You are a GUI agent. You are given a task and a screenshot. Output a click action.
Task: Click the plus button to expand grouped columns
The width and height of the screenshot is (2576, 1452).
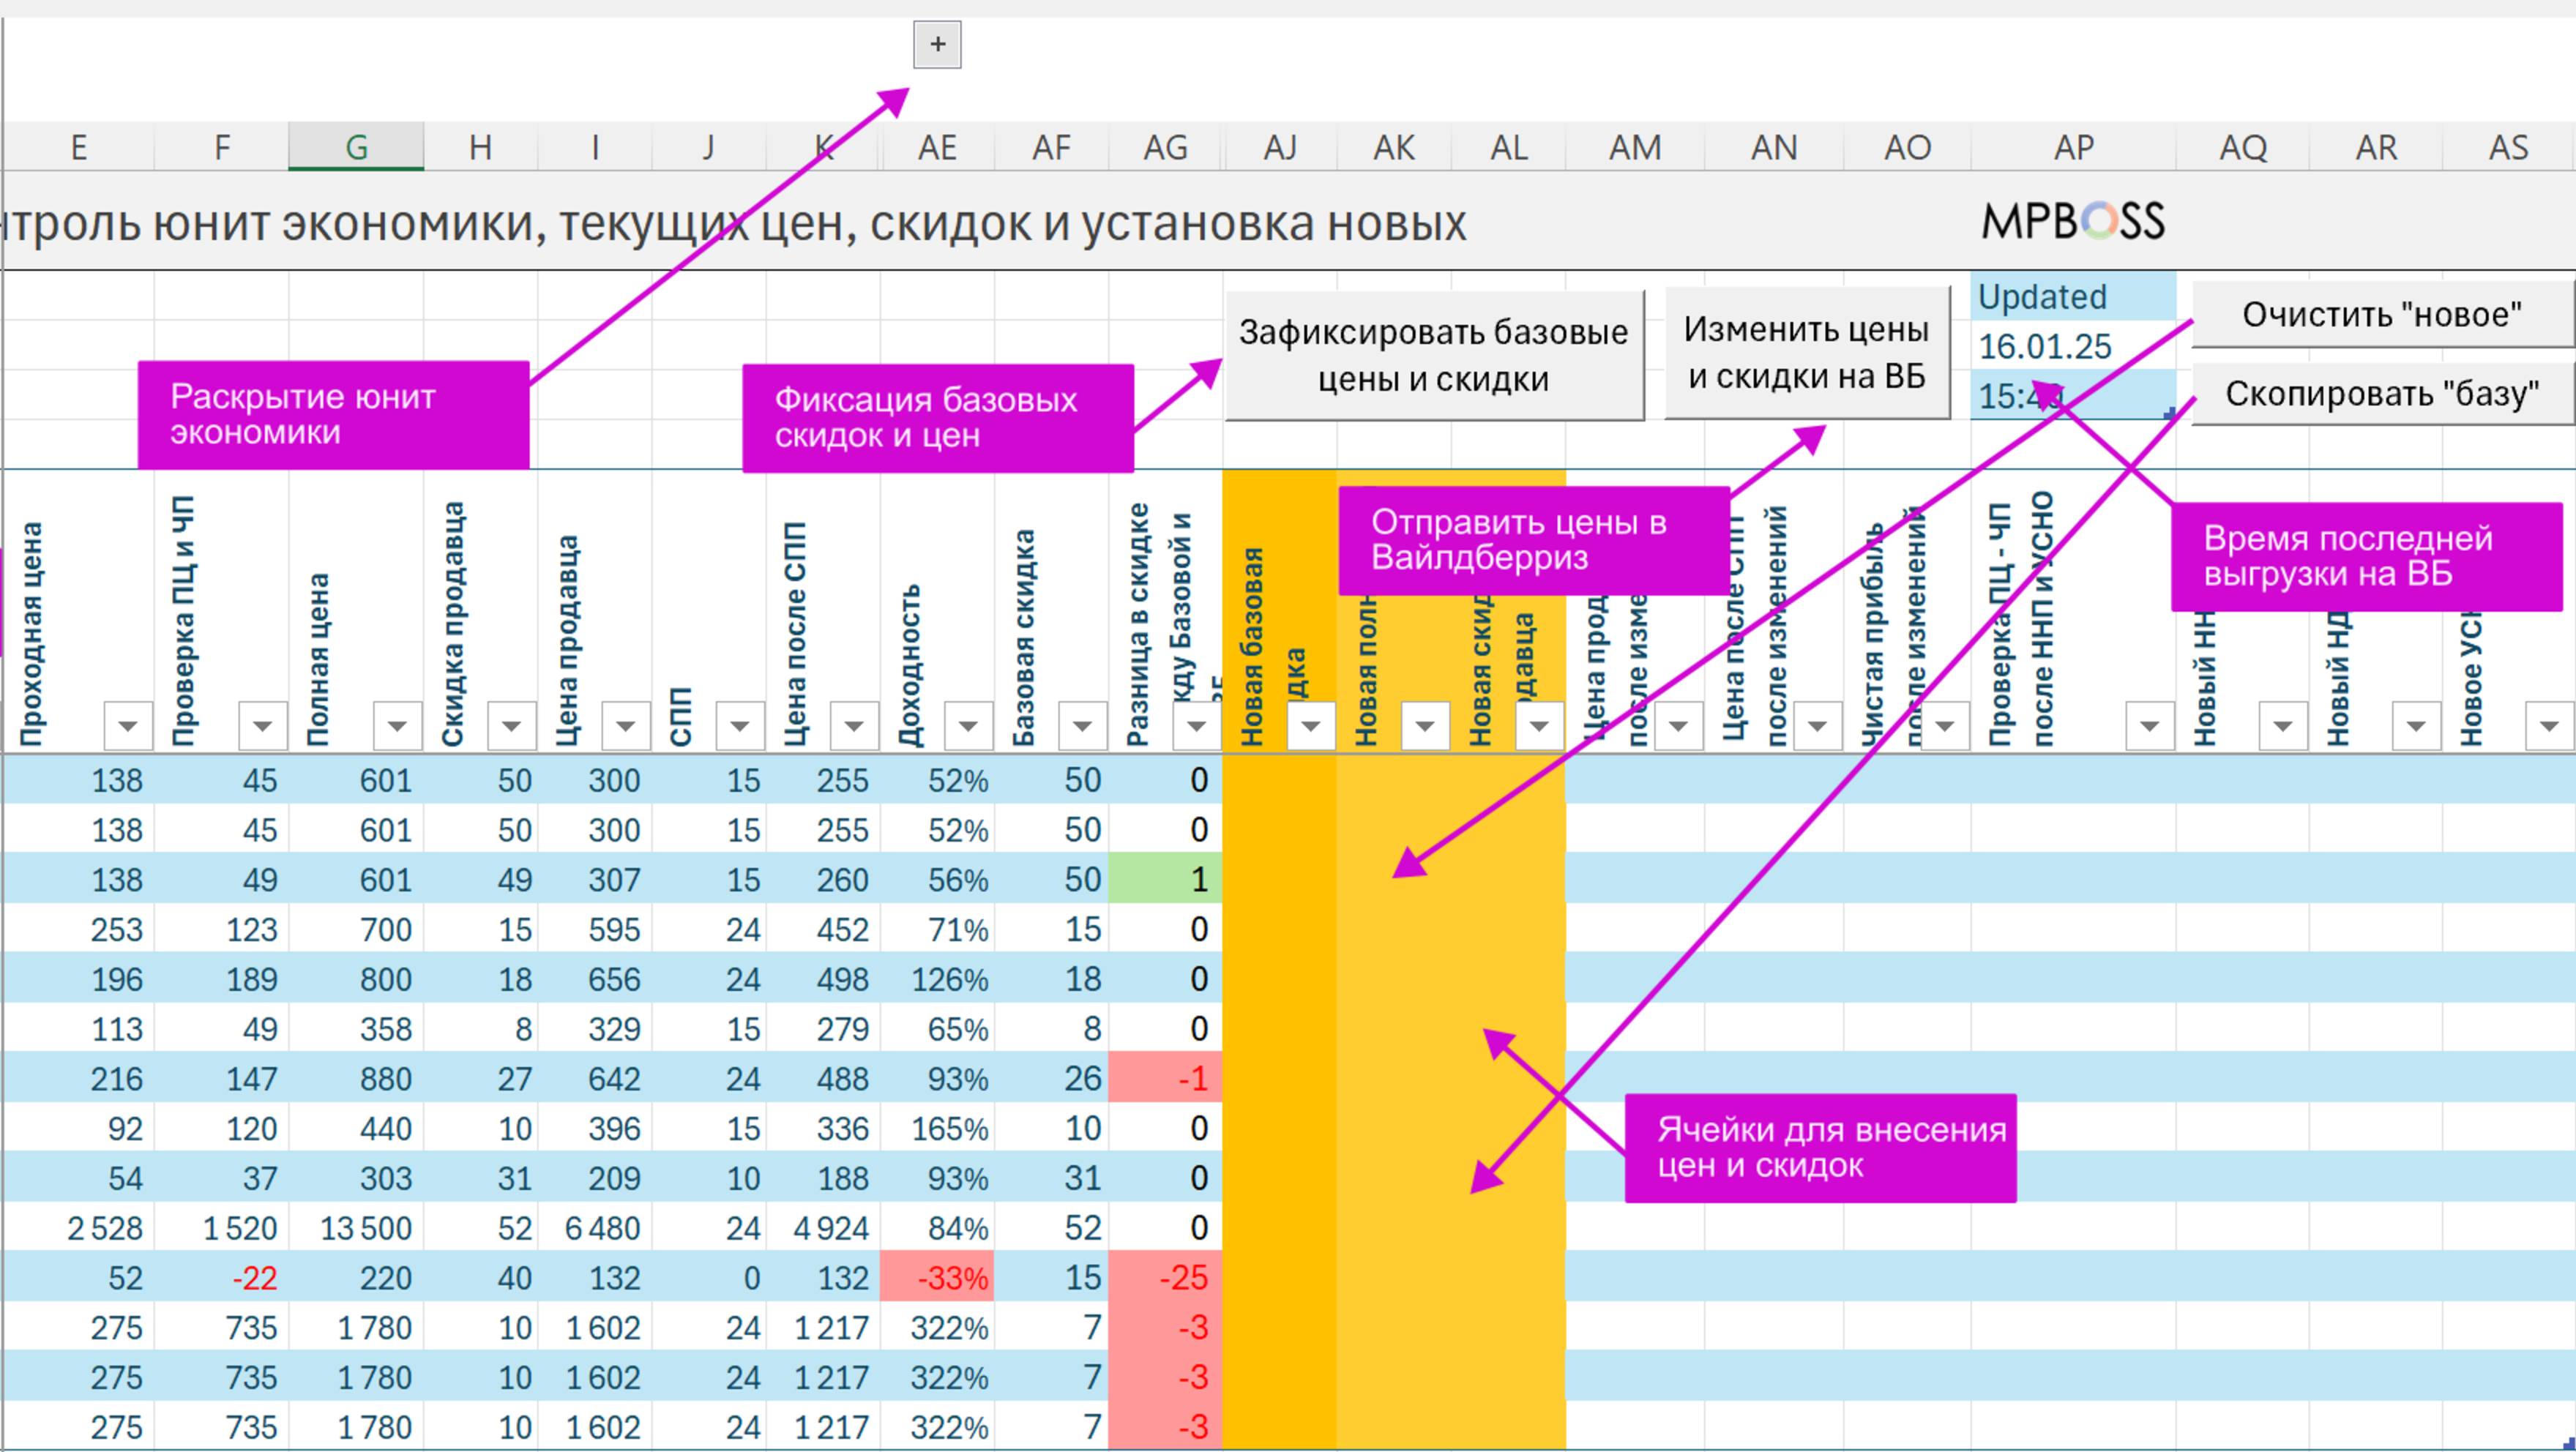(936, 45)
